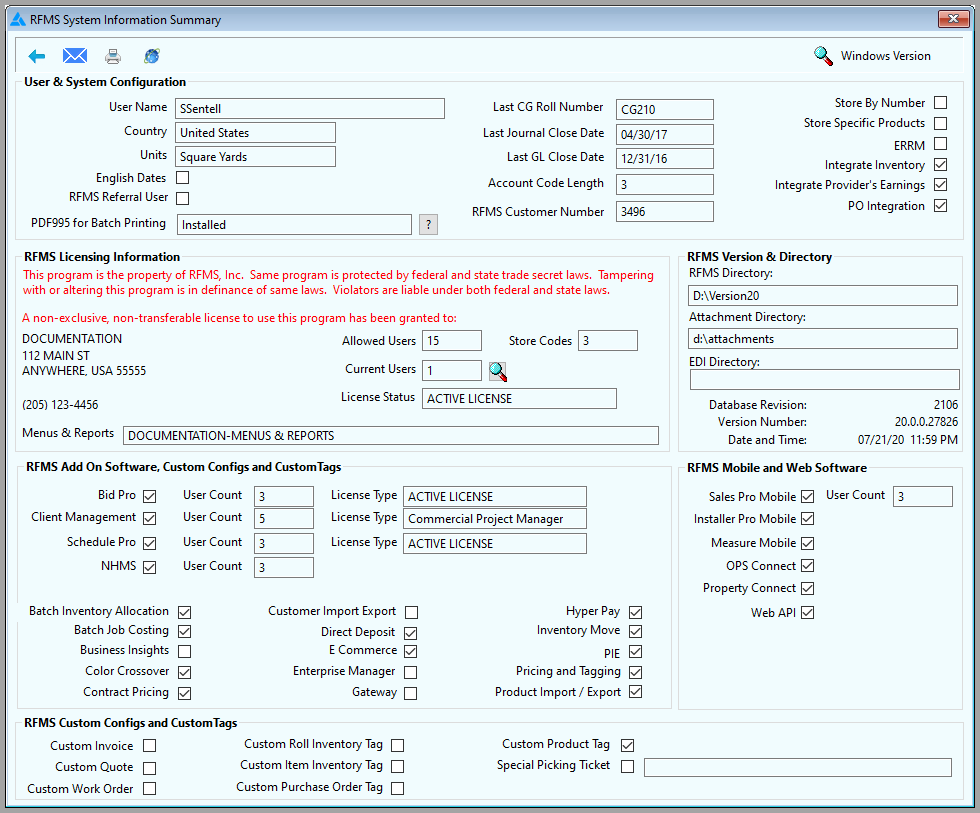Toggle Client Management checkbox
Screen dimensions: 980x813
149,518
